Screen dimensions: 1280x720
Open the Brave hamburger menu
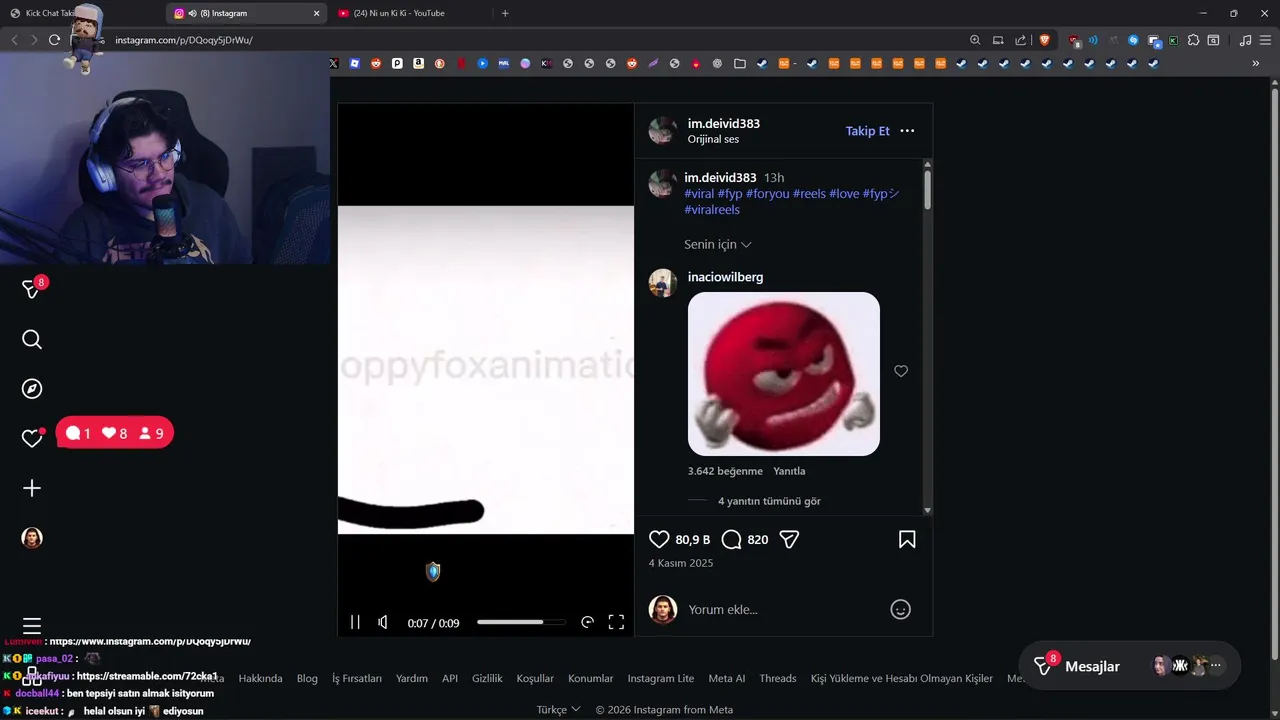click(x=1266, y=40)
